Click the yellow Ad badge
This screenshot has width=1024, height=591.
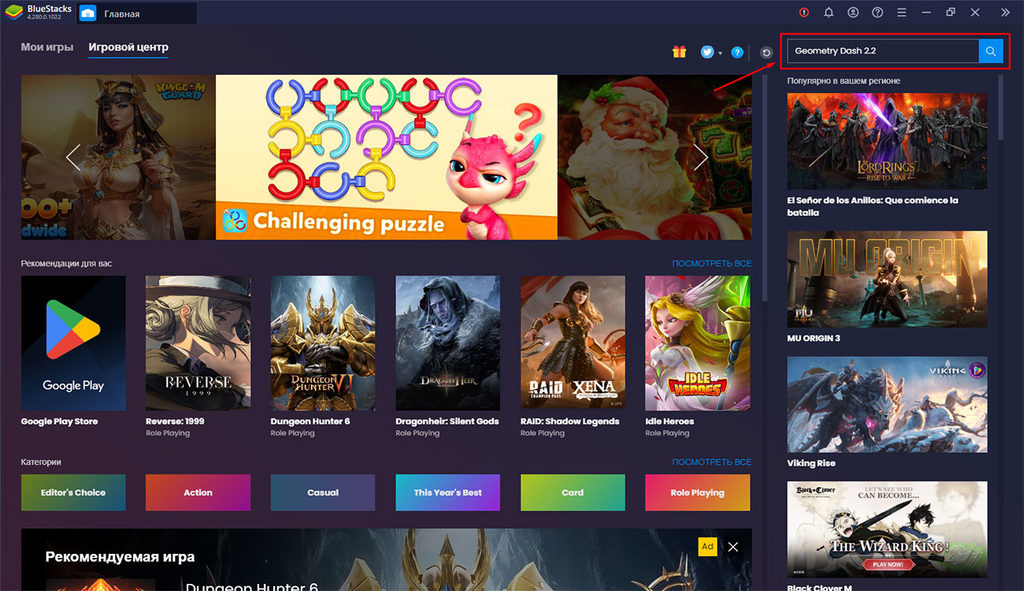(x=707, y=547)
